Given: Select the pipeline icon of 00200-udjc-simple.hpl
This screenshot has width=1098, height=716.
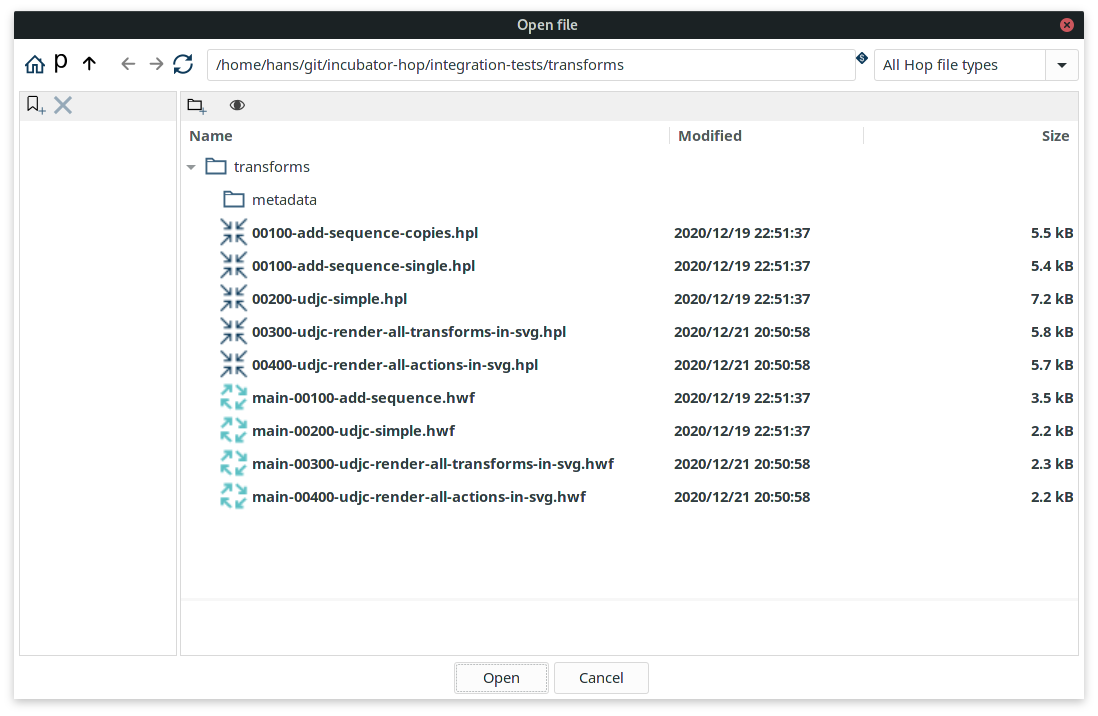Looking at the screenshot, I should click(x=233, y=298).
